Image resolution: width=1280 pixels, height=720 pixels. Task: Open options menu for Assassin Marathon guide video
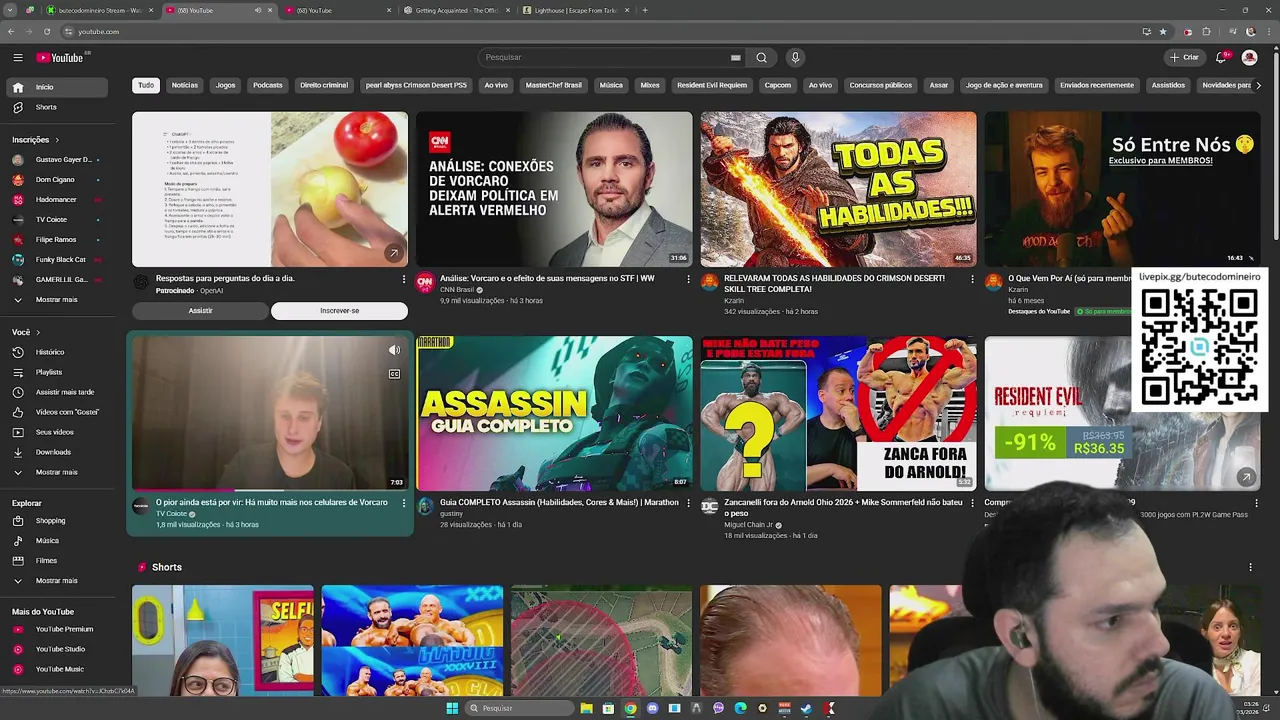pyautogui.click(x=688, y=503)
